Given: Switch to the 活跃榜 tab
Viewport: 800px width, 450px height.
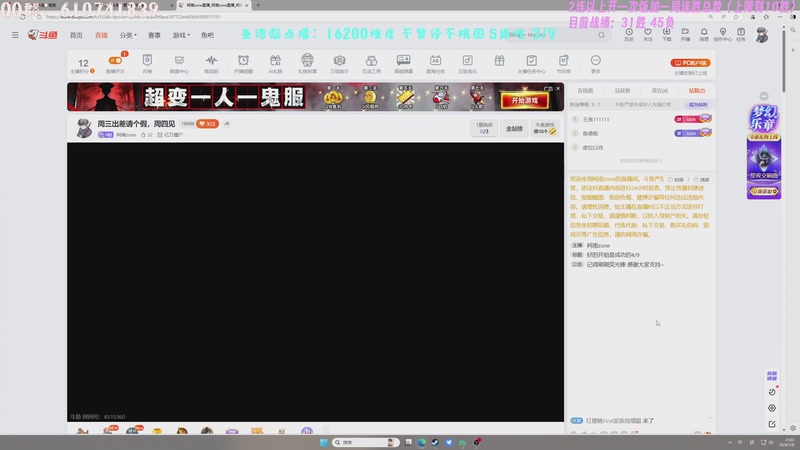Looking at the screenshot, I should tap(622, 91).
